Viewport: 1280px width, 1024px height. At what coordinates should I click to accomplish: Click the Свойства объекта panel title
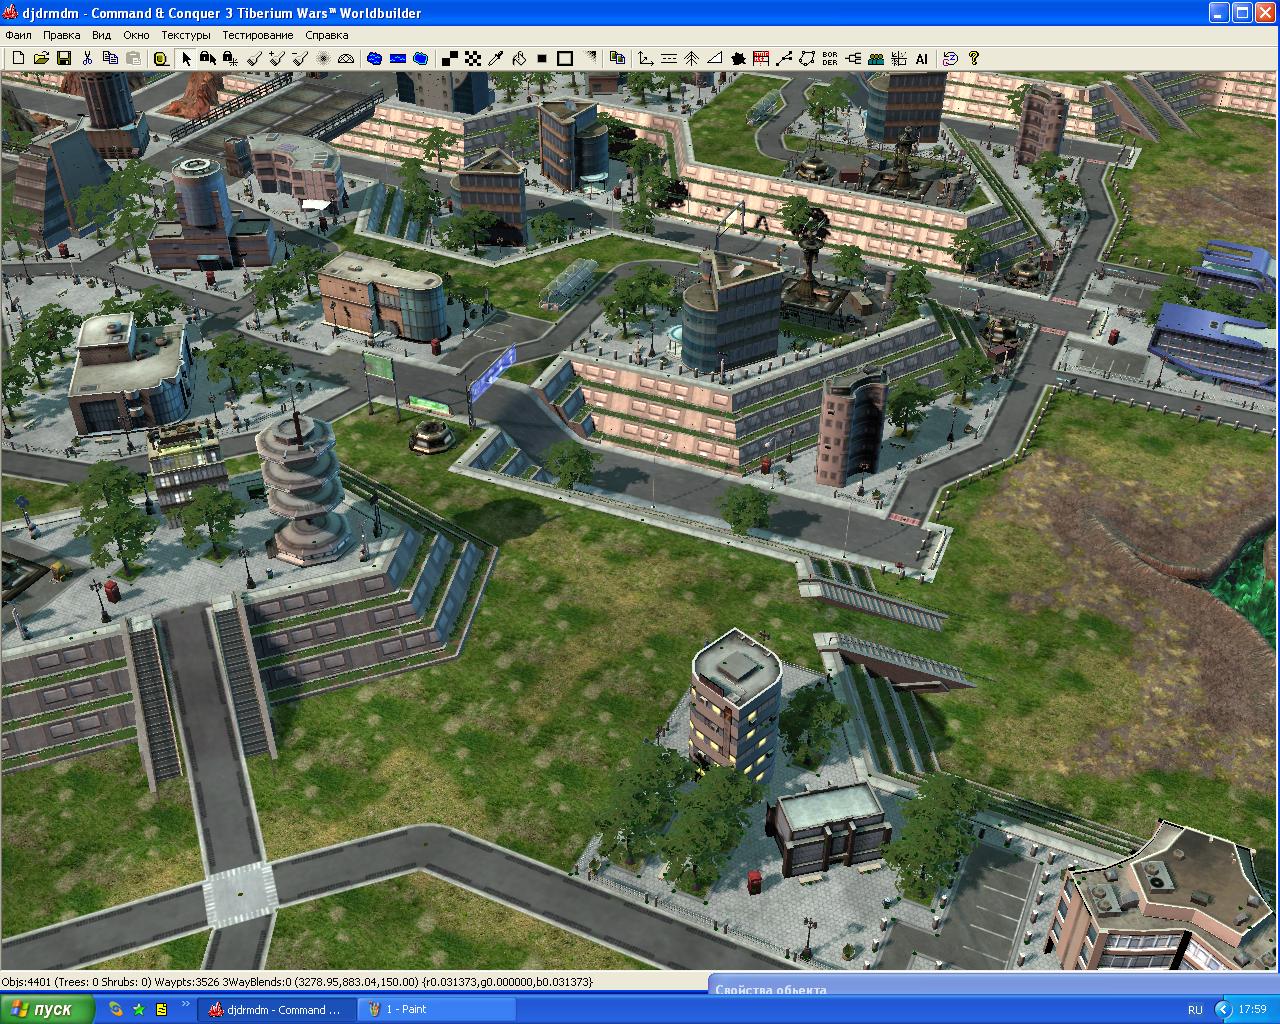coord(771,990)
